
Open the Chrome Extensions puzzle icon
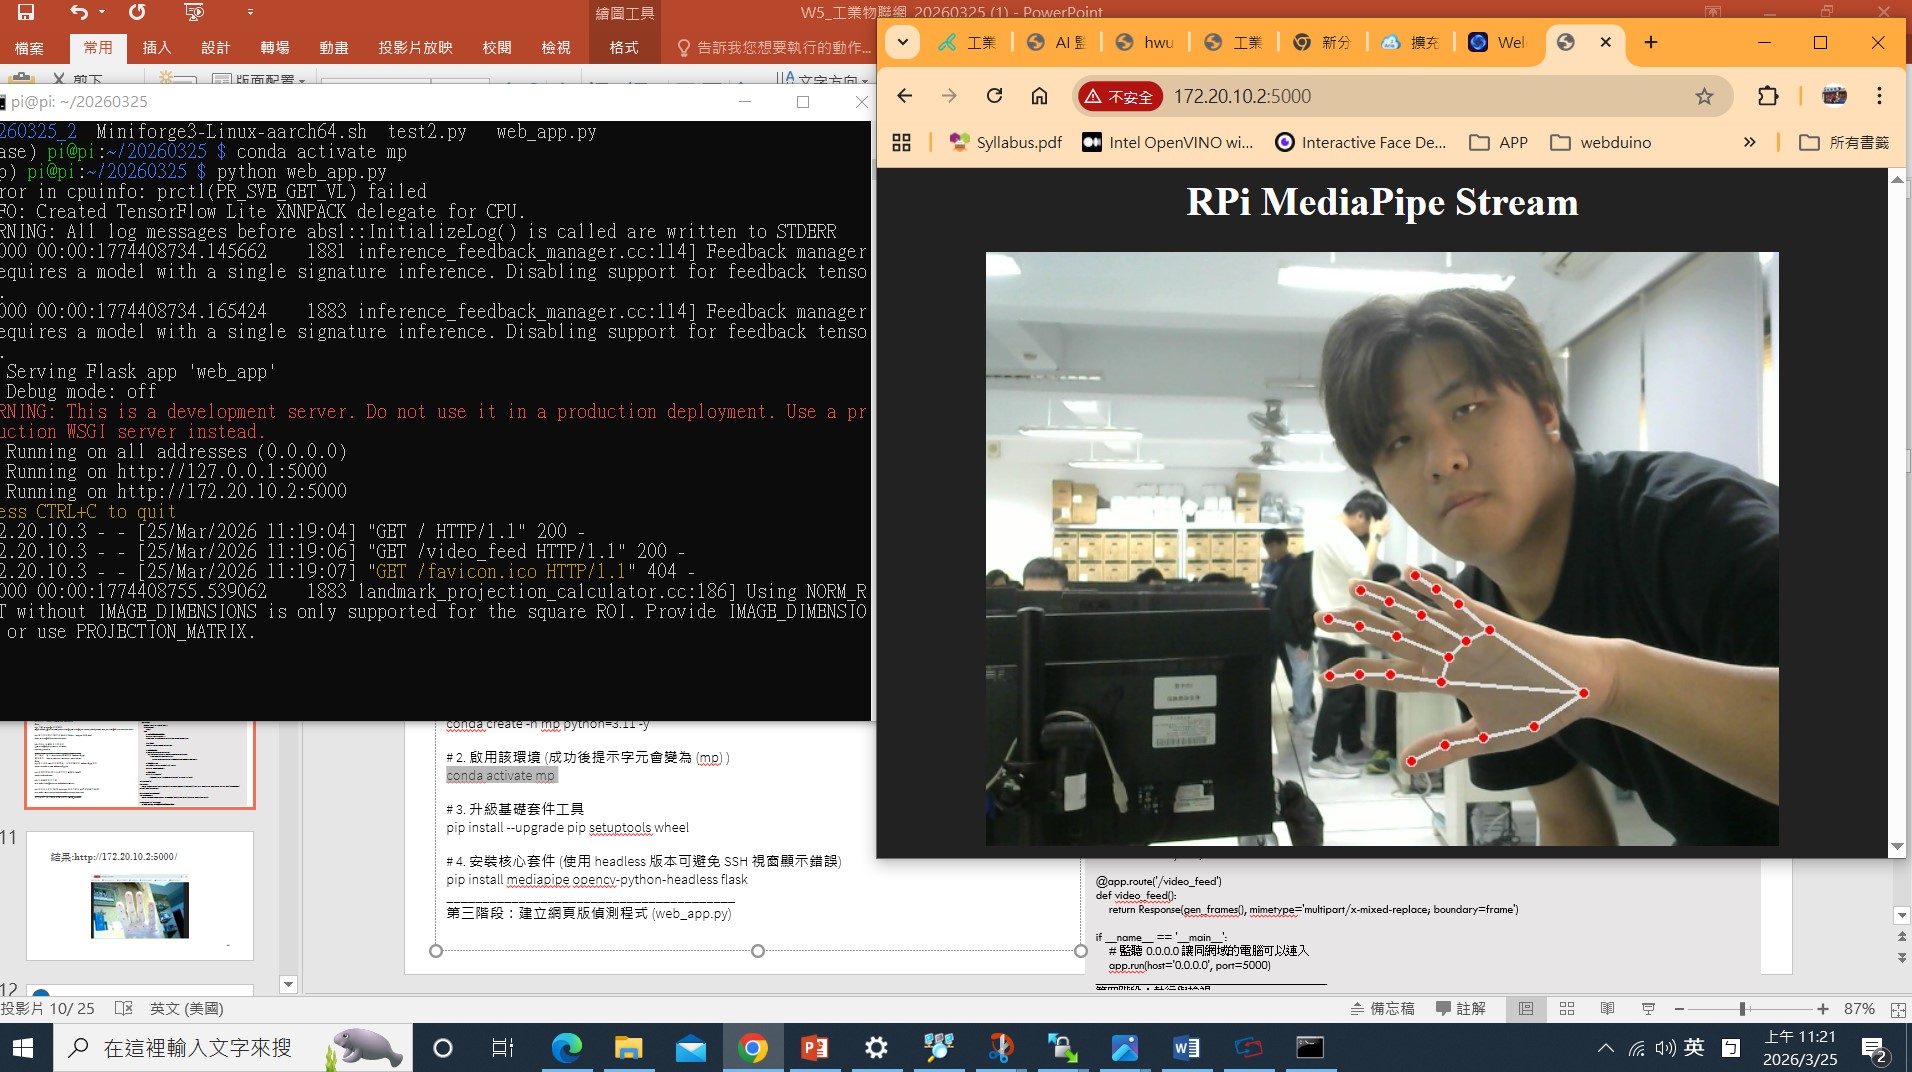[x=1767, y=96]
